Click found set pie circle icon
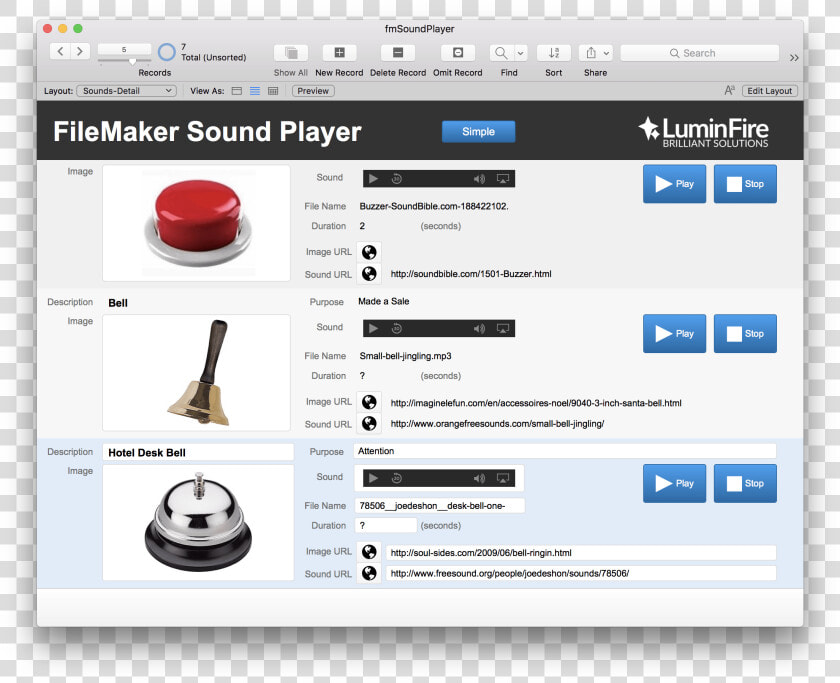The height and width of the screenshot is (683, 840). [167, 52]
